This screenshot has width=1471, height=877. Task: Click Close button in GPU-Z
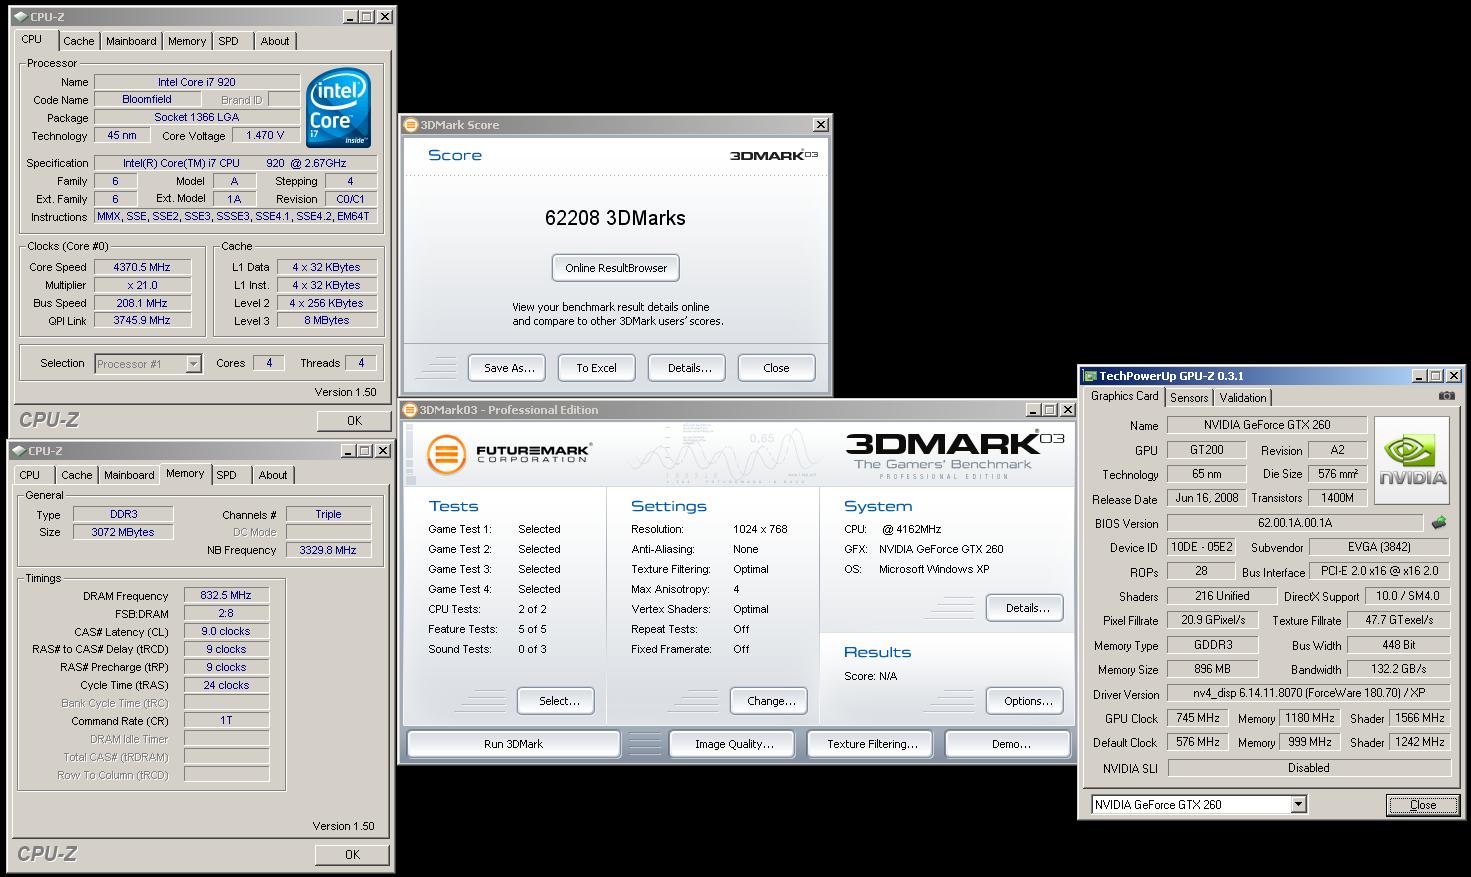point(1421,805)
